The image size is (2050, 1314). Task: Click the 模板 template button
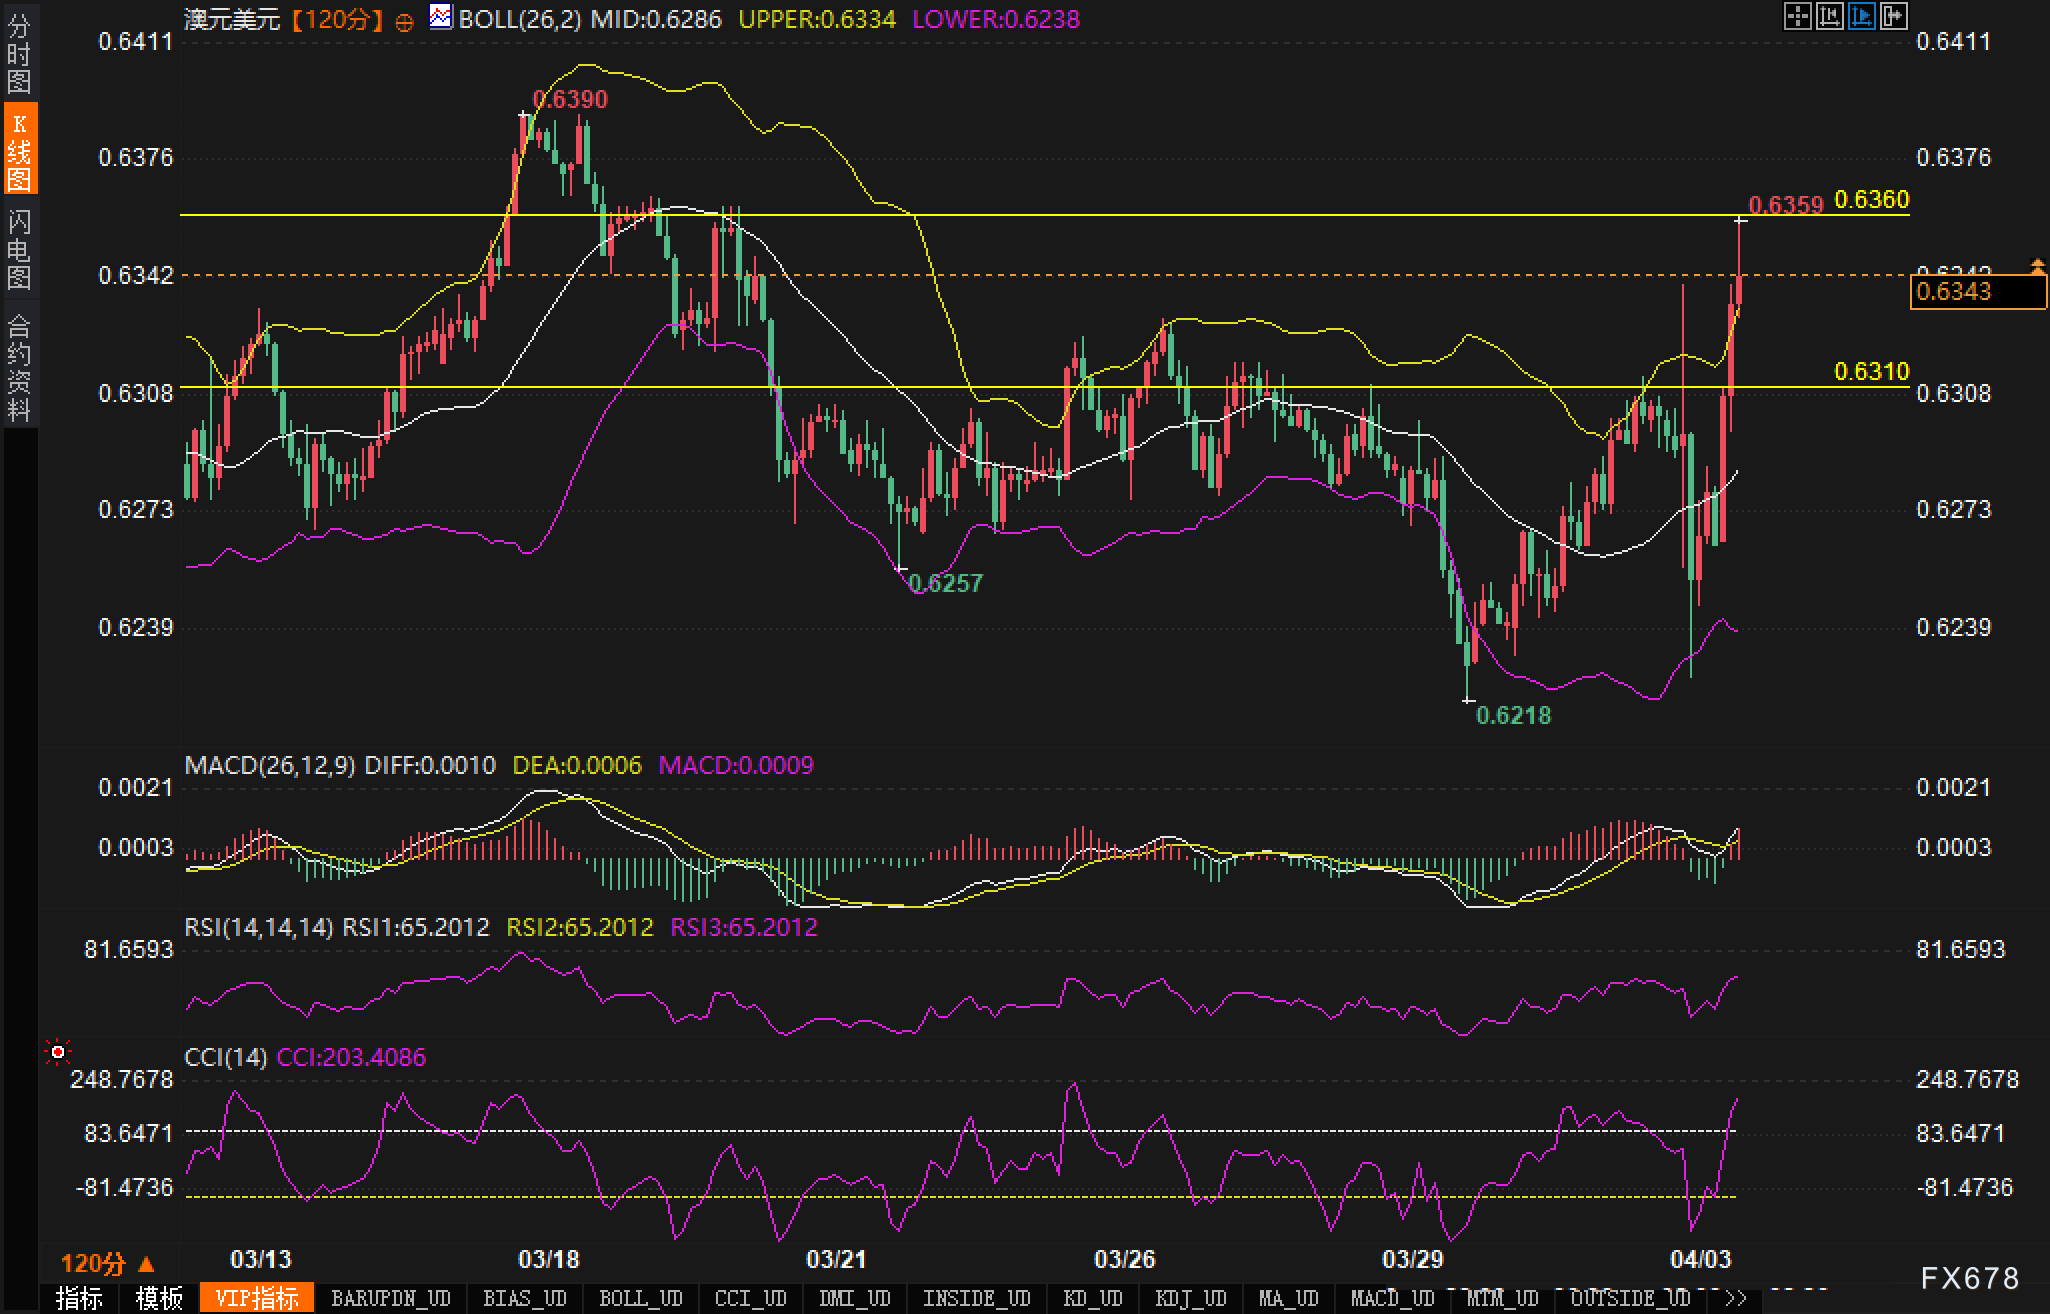click(x=159, y=1298)
